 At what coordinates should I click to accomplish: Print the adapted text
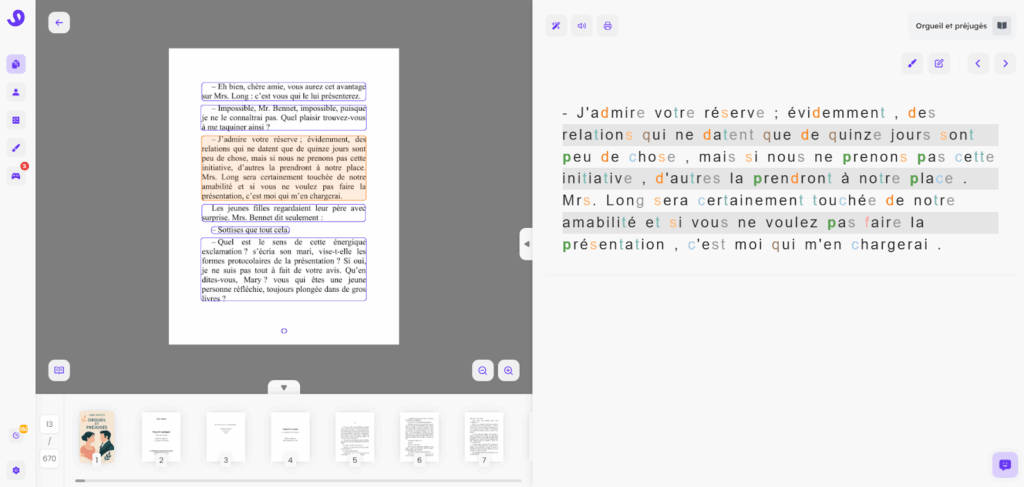pyautogui.click(x=608, y=26)
